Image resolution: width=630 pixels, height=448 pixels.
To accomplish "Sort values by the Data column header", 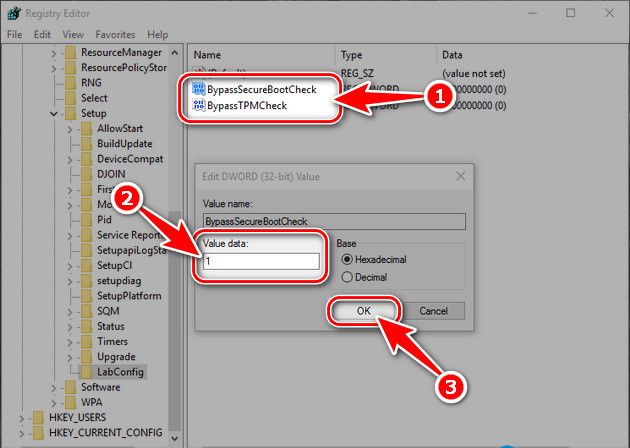I will [452, 55].
